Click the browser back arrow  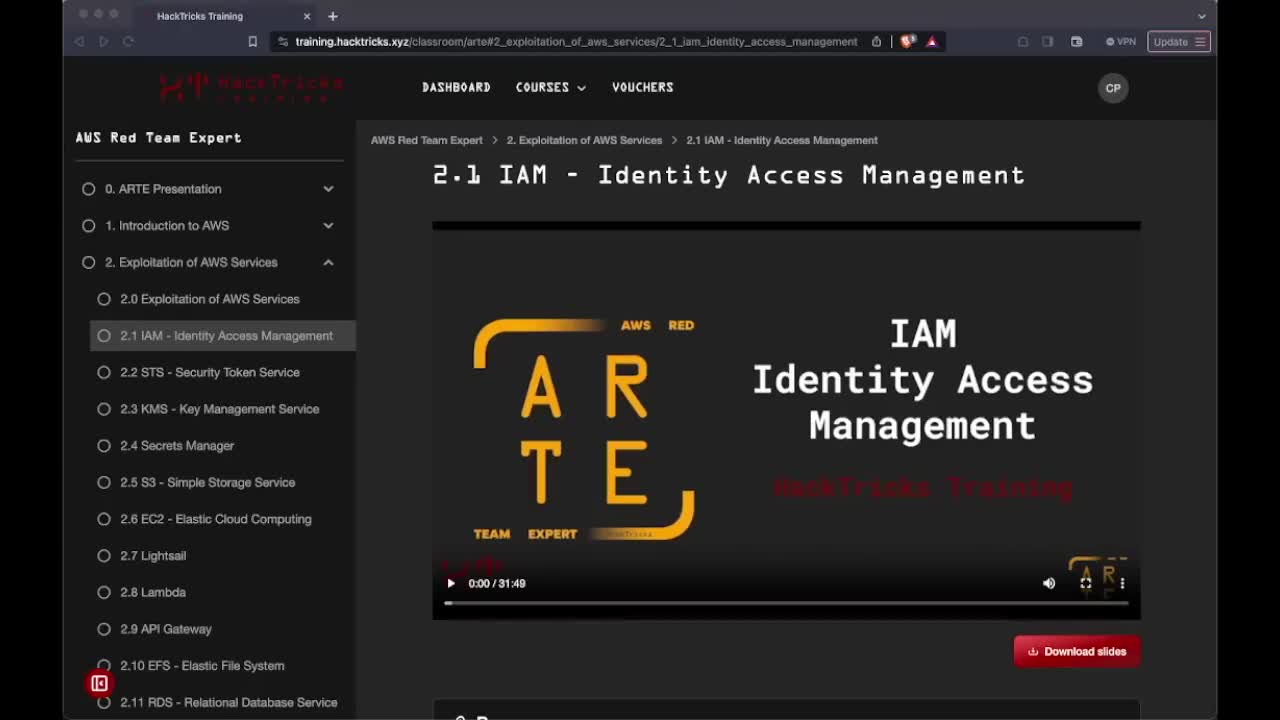point(79,42)
